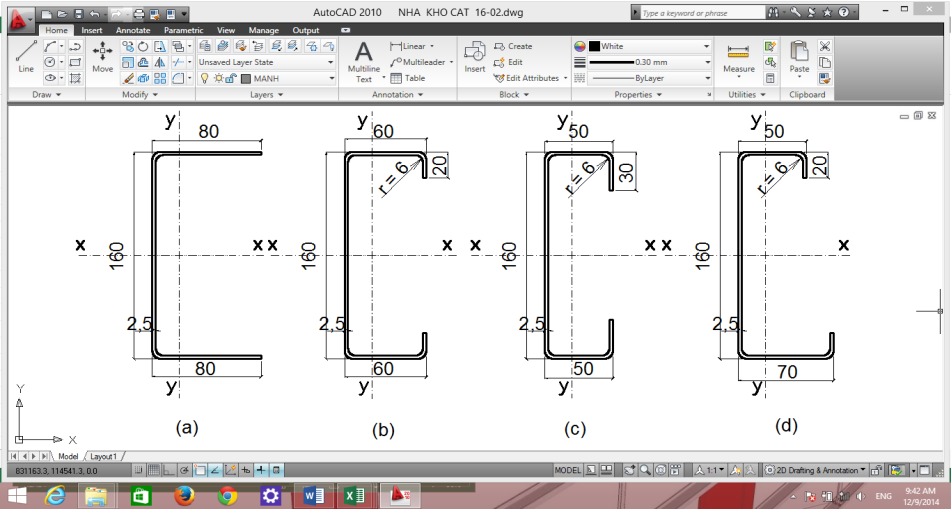Expand the Draw panel
Viewport: 951px width, 509px height.
click(47, 95)
